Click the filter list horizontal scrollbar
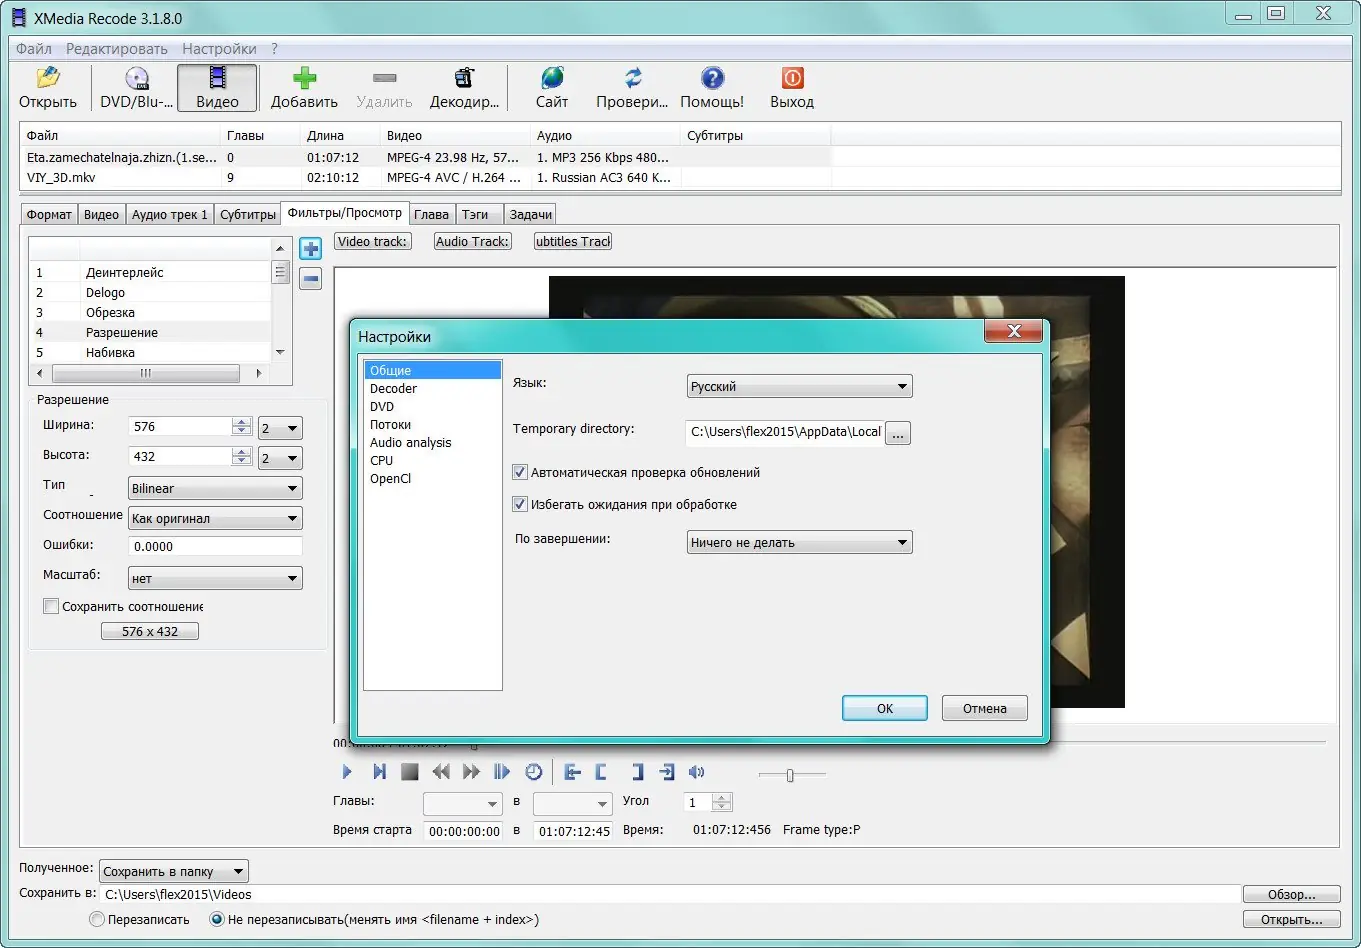Viewport: 1361px width, 948px height. coord(146,373)
